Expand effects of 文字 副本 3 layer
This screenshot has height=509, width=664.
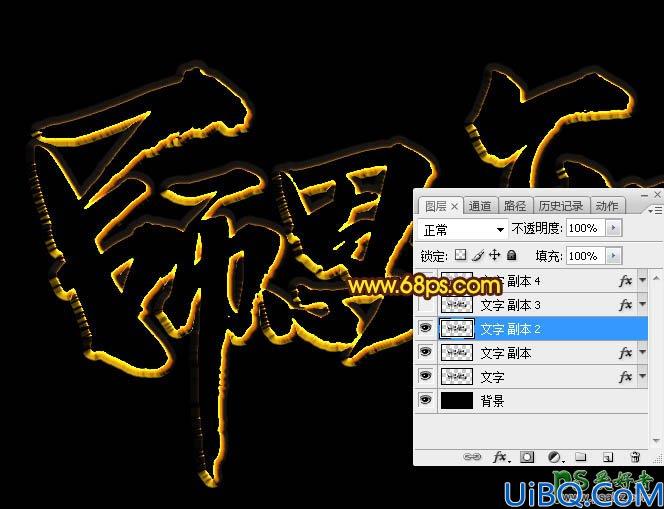click(x=642, y=304)
